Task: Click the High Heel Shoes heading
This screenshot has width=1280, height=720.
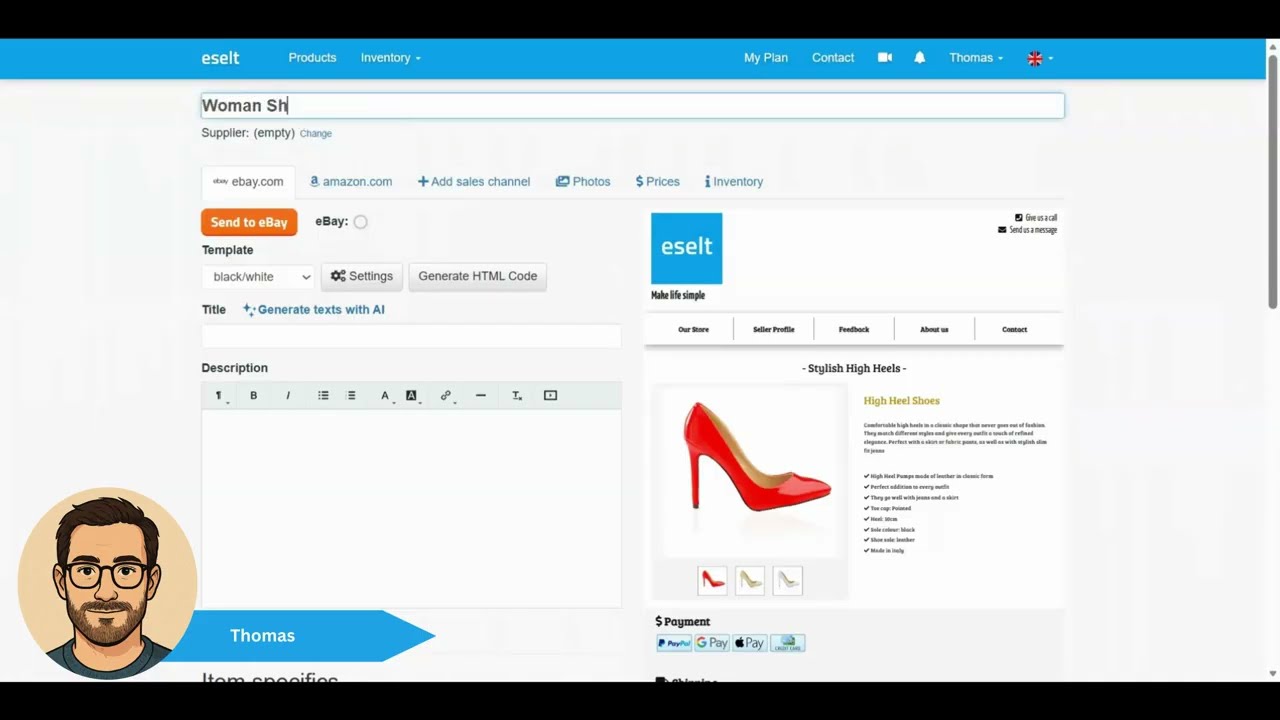Action: point(901,401)
